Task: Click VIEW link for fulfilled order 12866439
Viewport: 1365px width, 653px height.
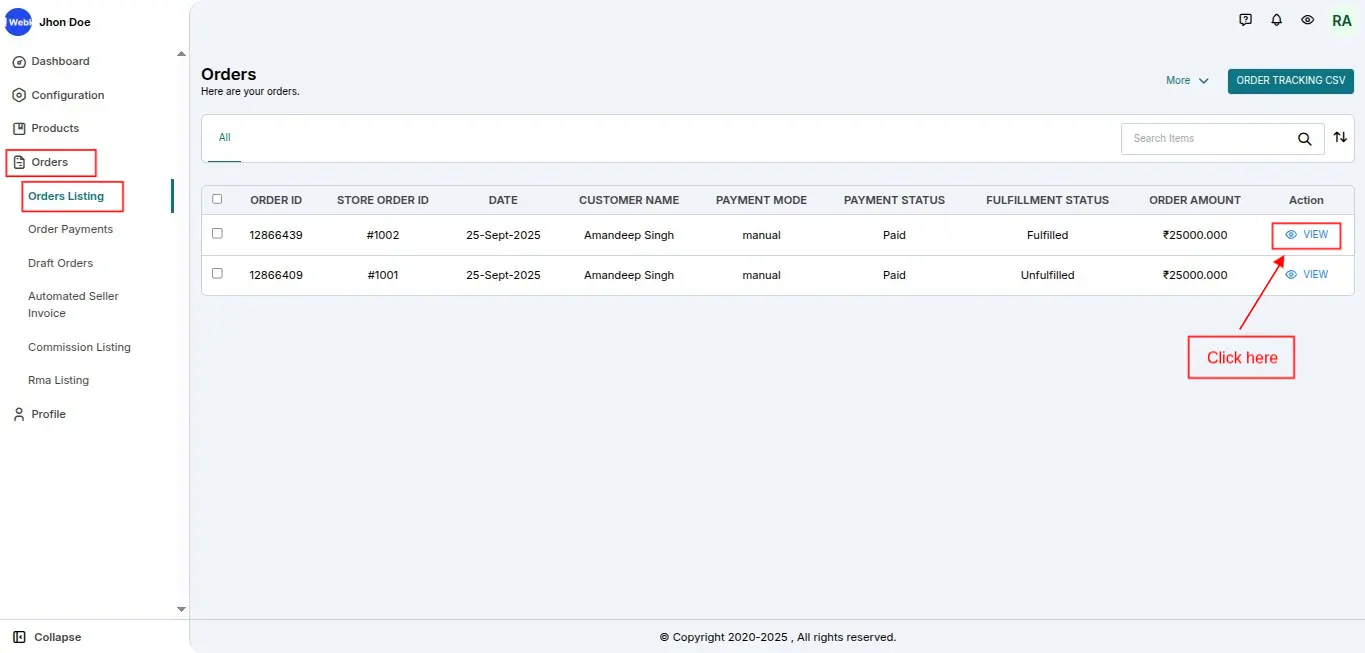Action: tap(1306, 235)
